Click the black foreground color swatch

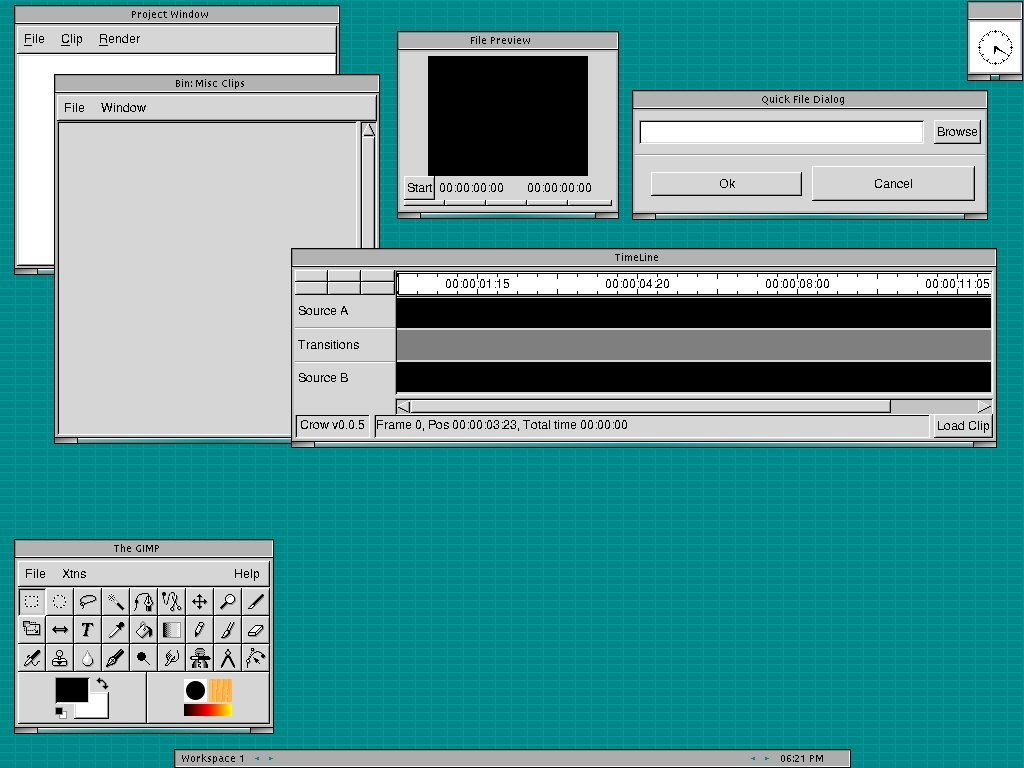[x=71, y=690]
